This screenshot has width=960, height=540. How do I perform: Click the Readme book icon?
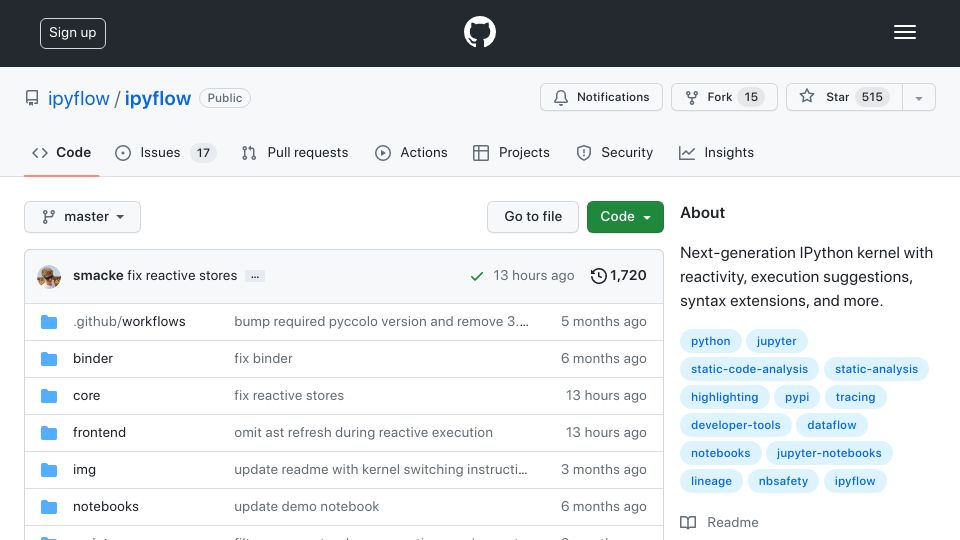688,522
